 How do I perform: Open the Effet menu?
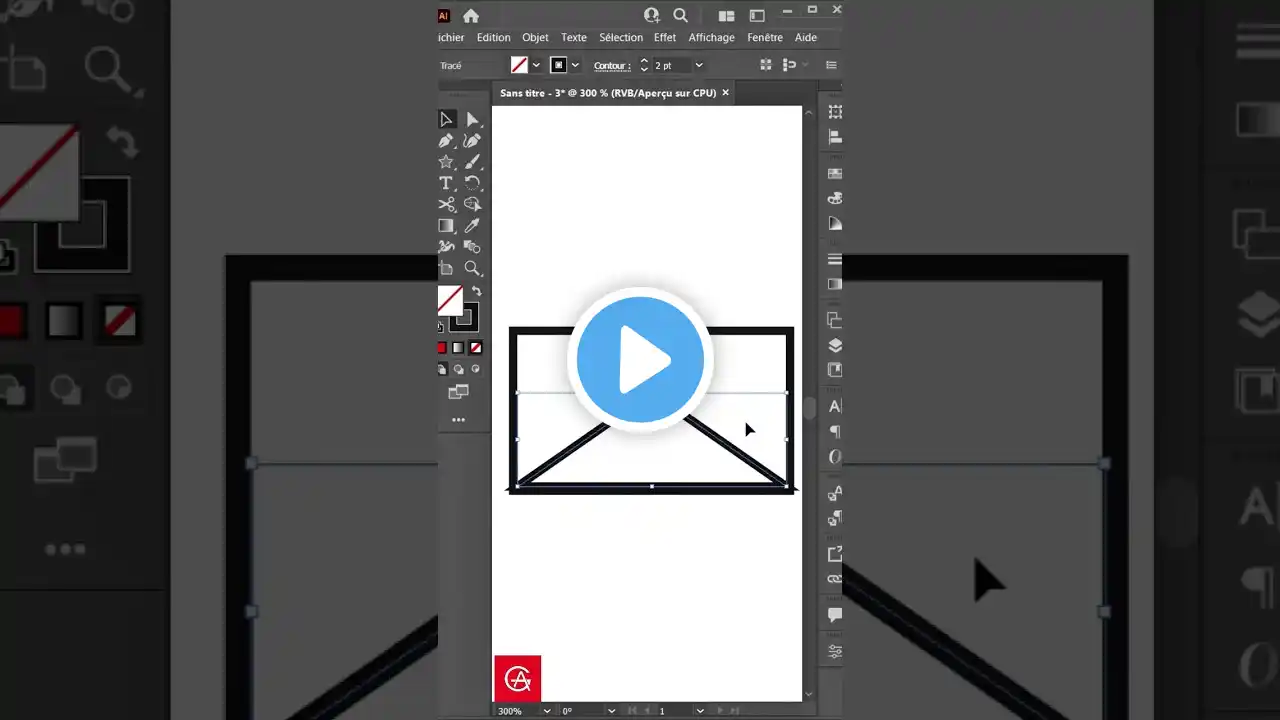pyautogui.click(x=665, y=37)
